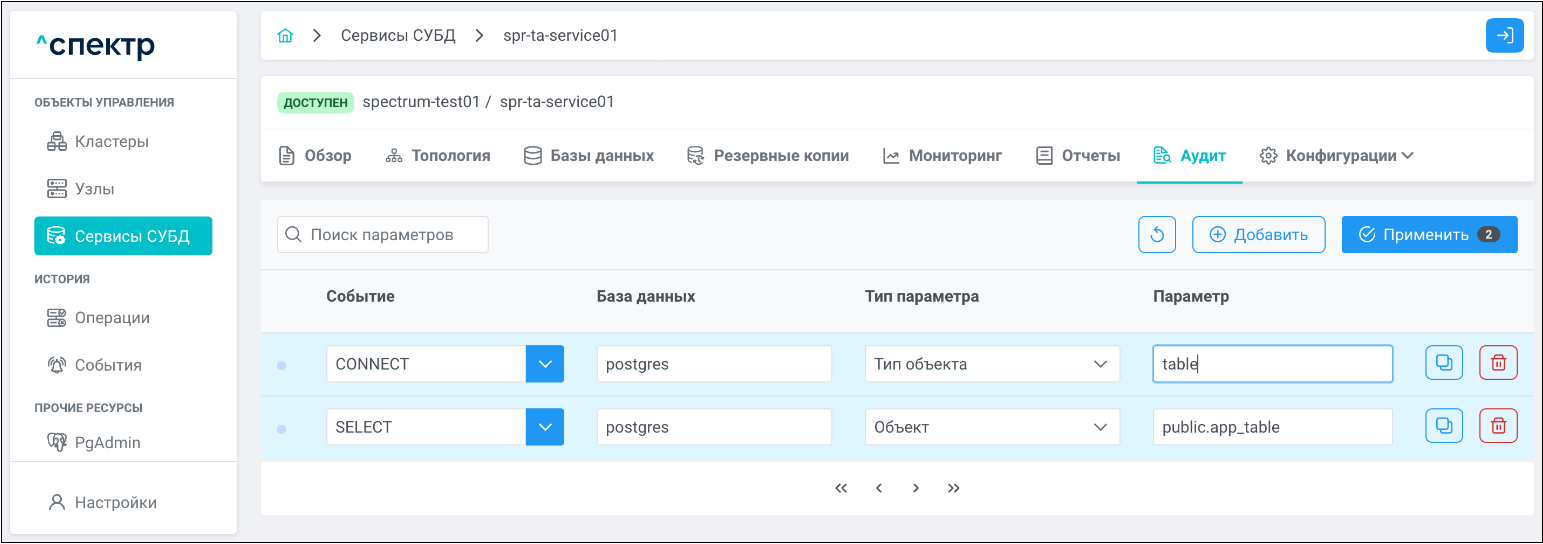Remove the SELECT row with trash icon
This screenshot has width=1543, height=544.
tap(1498, 426)
